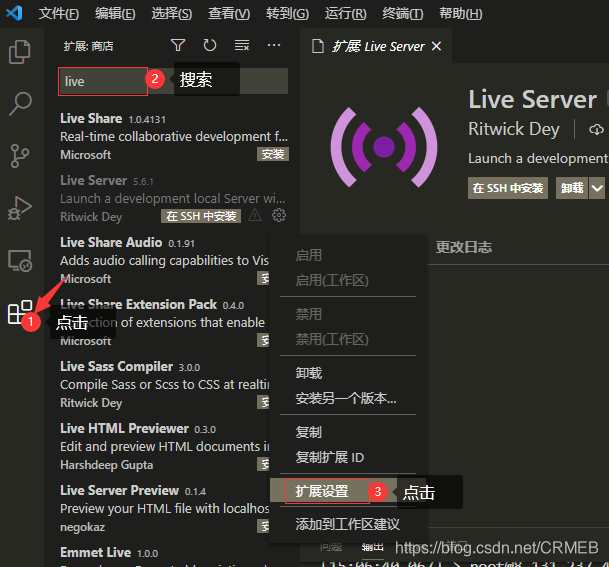Click the VS Code logo icon
Screen dimensions: 609x567
point(14,13)
